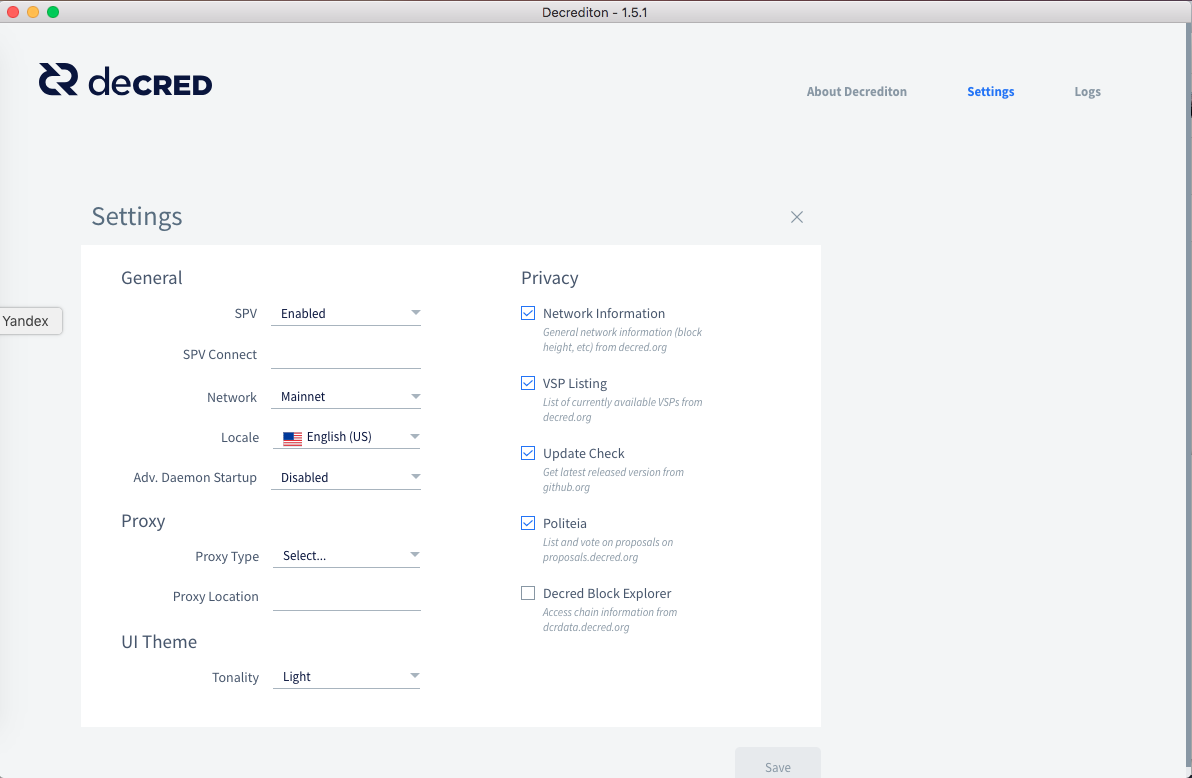Open the Tonality dropdown showing Light
The image size is (1192, 778).
347,677
